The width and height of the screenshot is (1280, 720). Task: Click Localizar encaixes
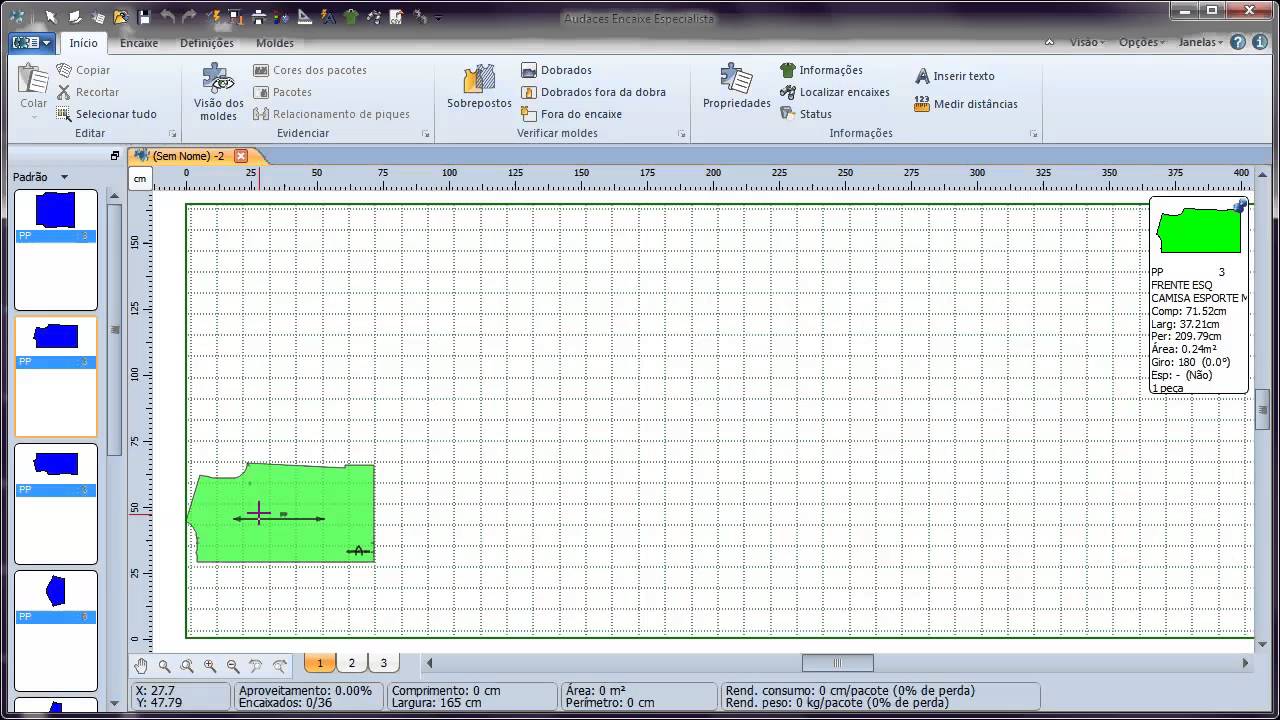click(835, 92)
